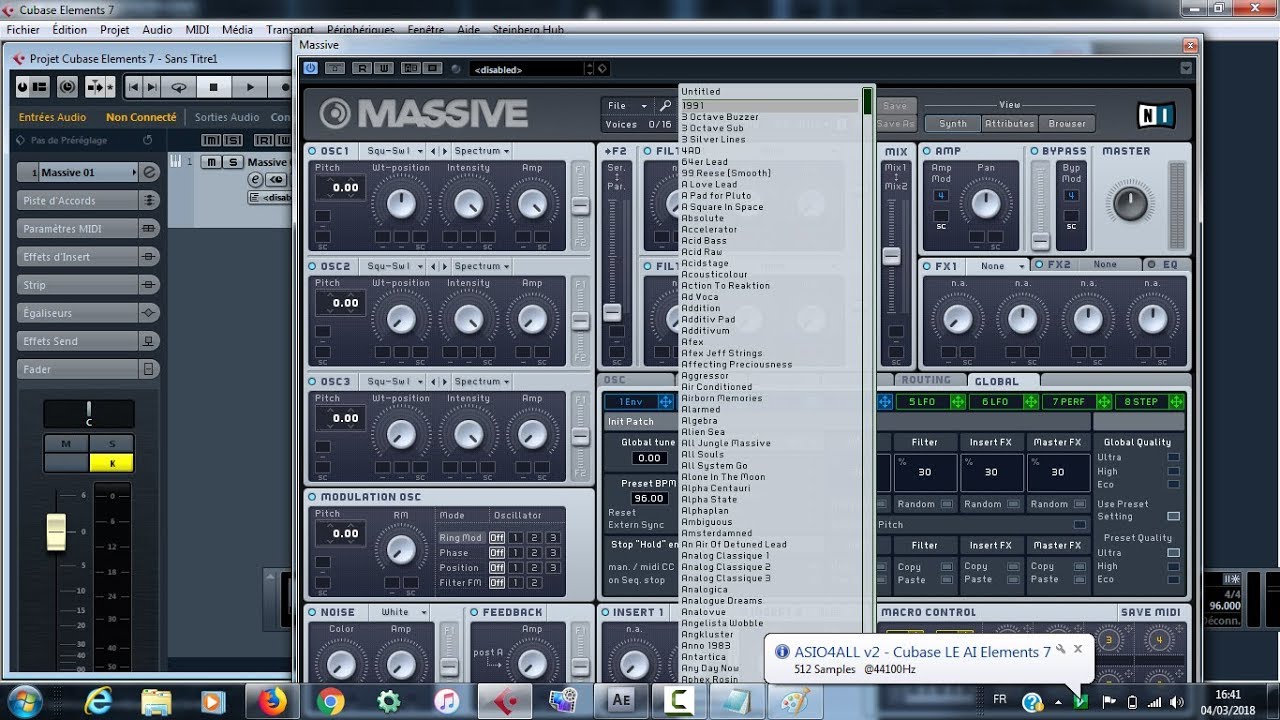
Task: Open the OSC1 Spectrum mode dropdown
Action: click(481, 151)
